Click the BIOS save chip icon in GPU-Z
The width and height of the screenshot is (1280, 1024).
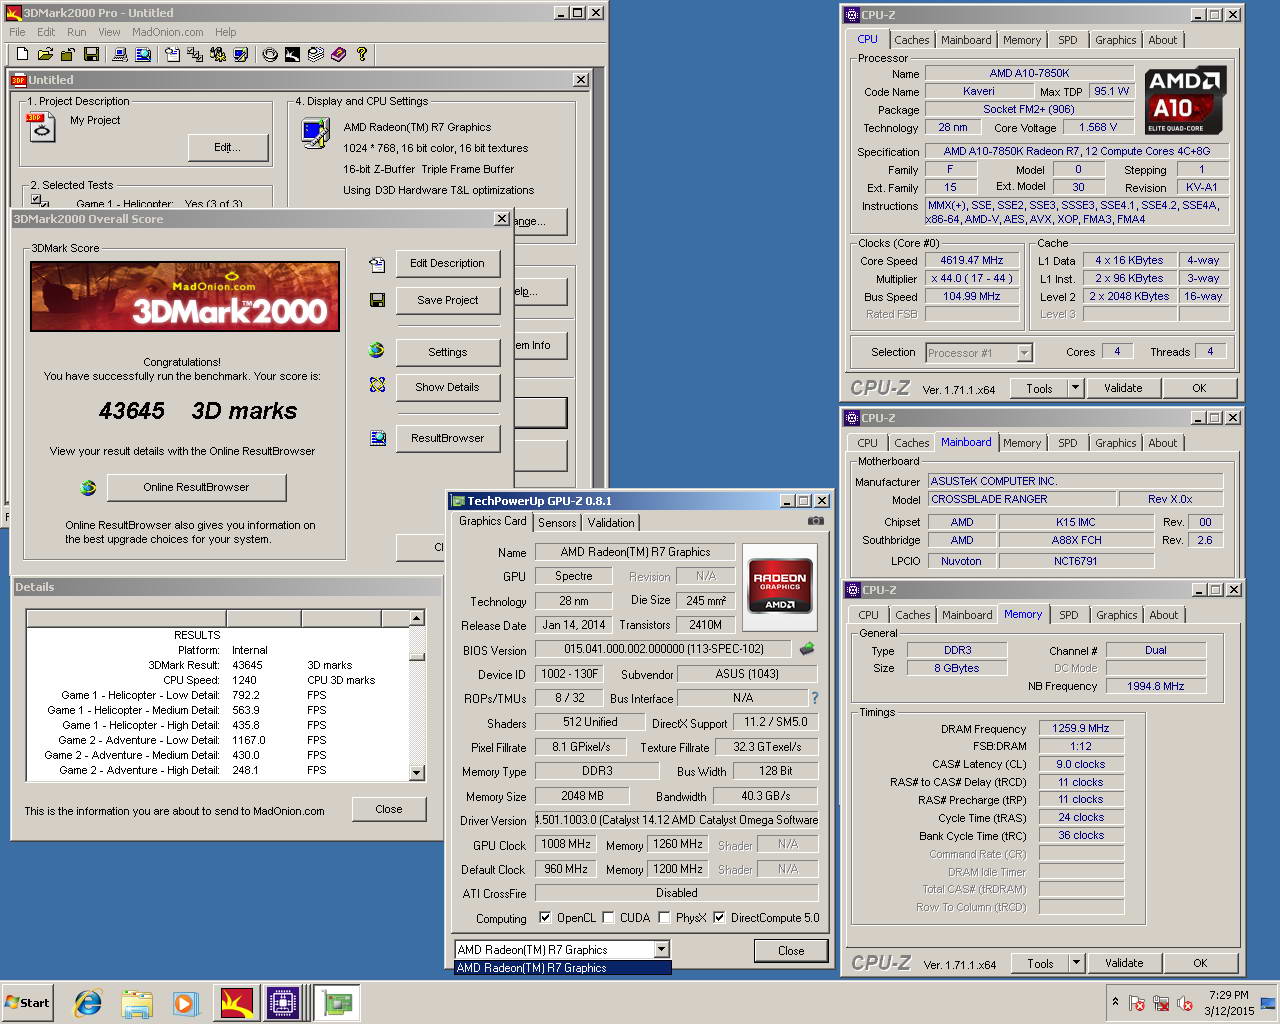pos(807,649)
